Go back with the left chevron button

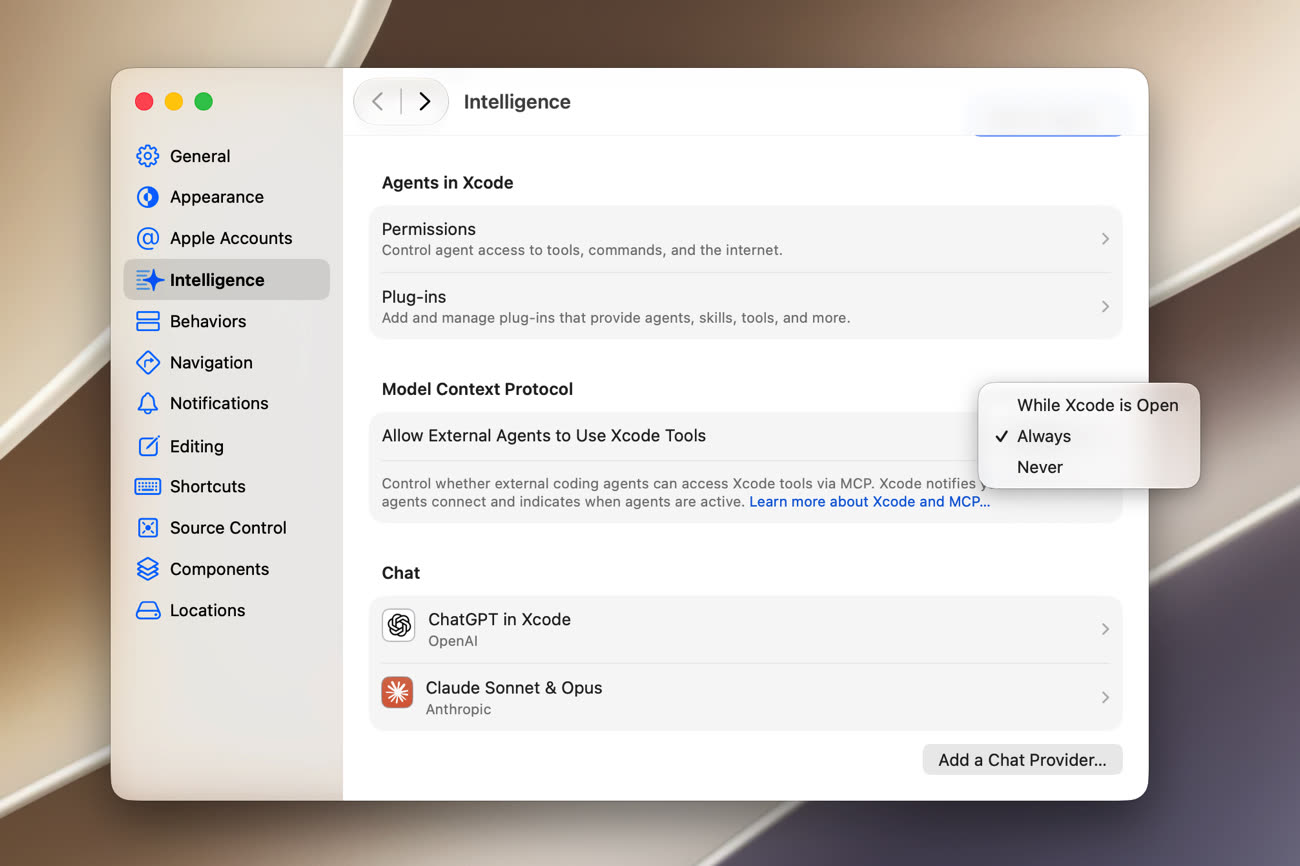[x=378, y=101]
